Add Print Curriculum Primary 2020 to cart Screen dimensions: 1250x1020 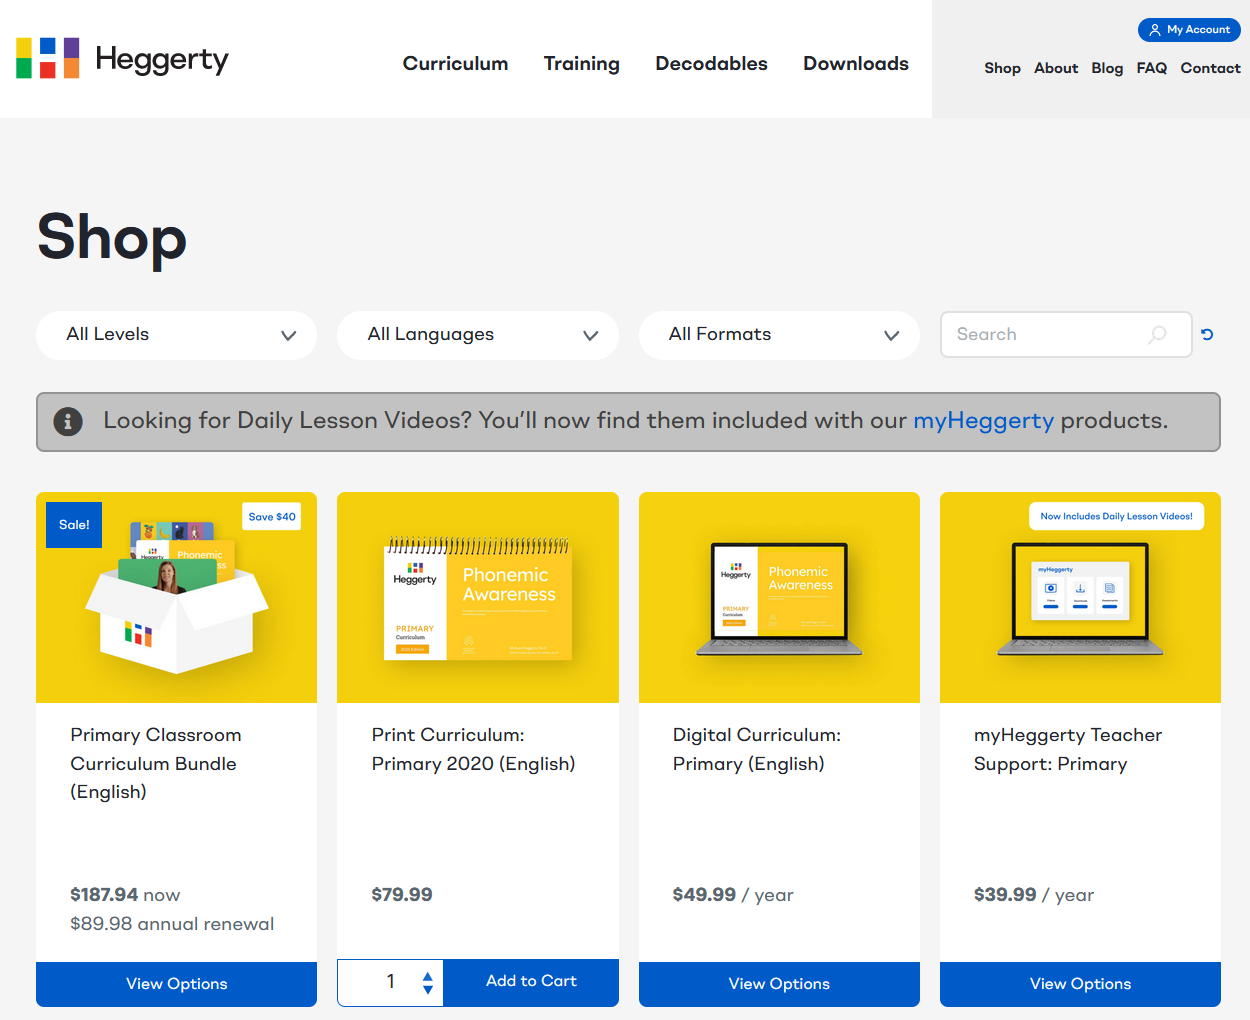click(x=531, y=982)
